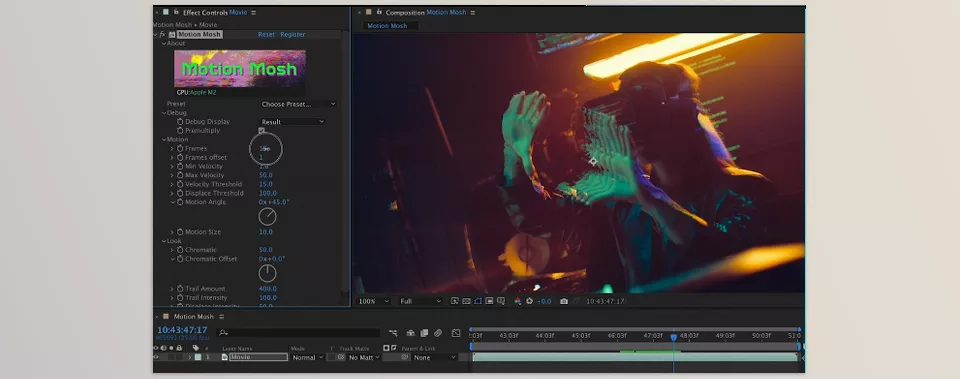Open Parent None dropdown on Movie layer
This screenshot has height=379, width=960.
(x=434, y=357)
